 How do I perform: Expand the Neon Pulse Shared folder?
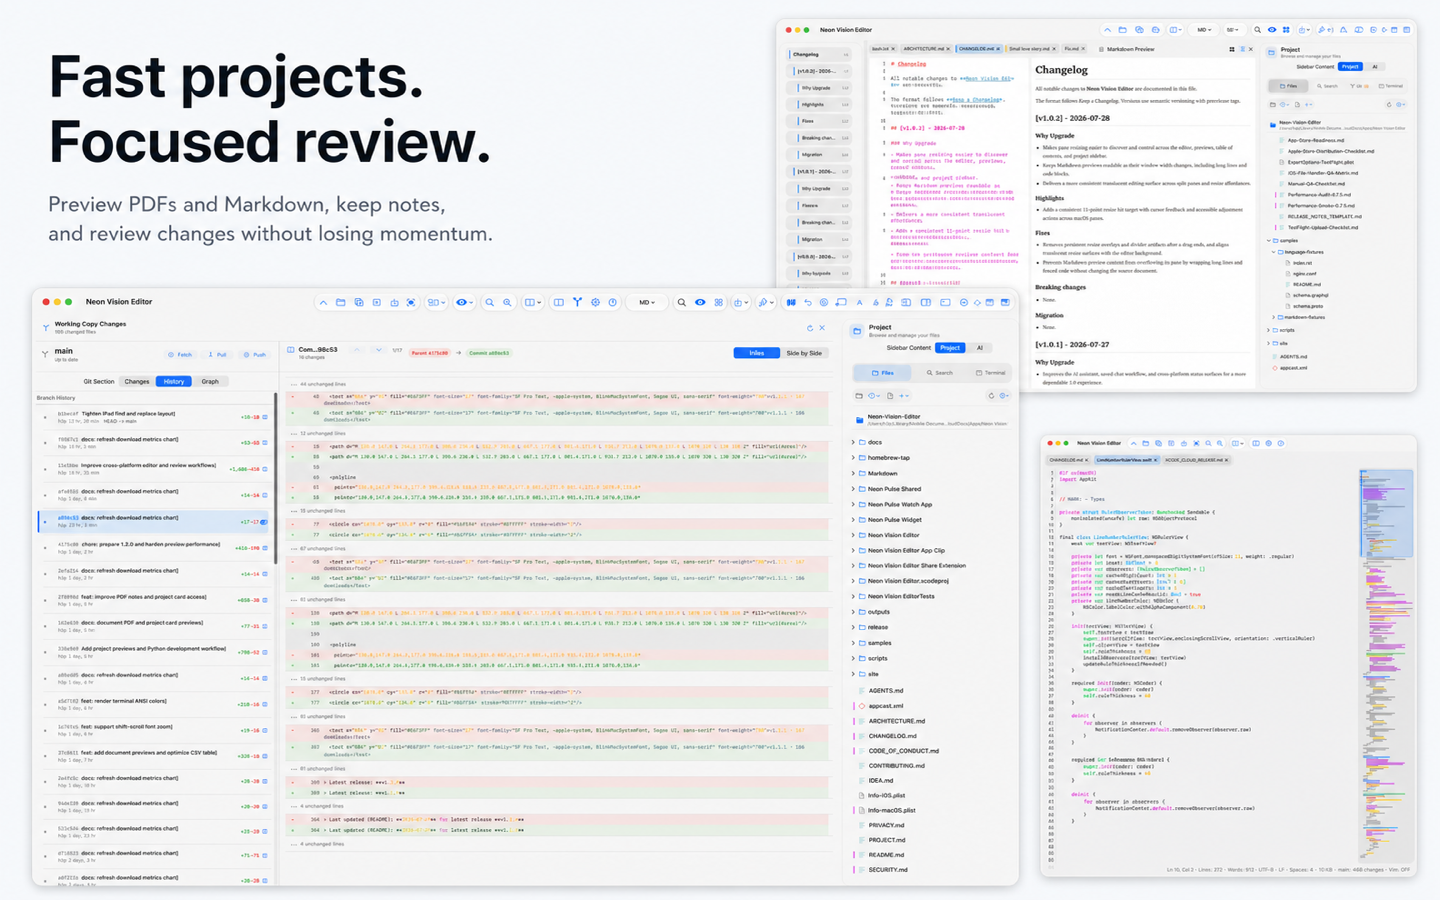coord(853,489)
